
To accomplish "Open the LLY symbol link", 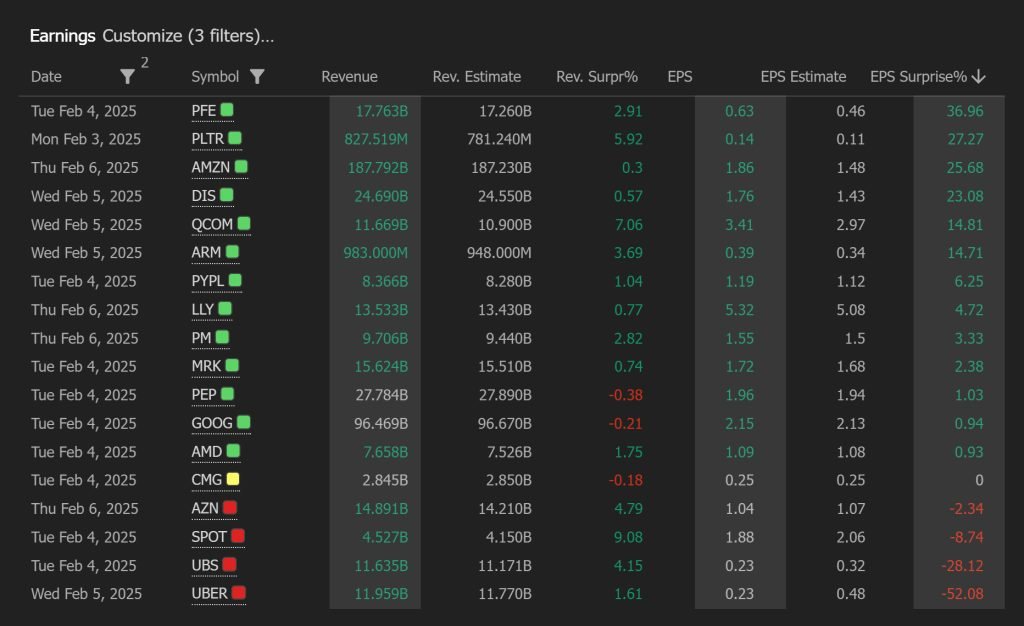I will tap(202, 309).
